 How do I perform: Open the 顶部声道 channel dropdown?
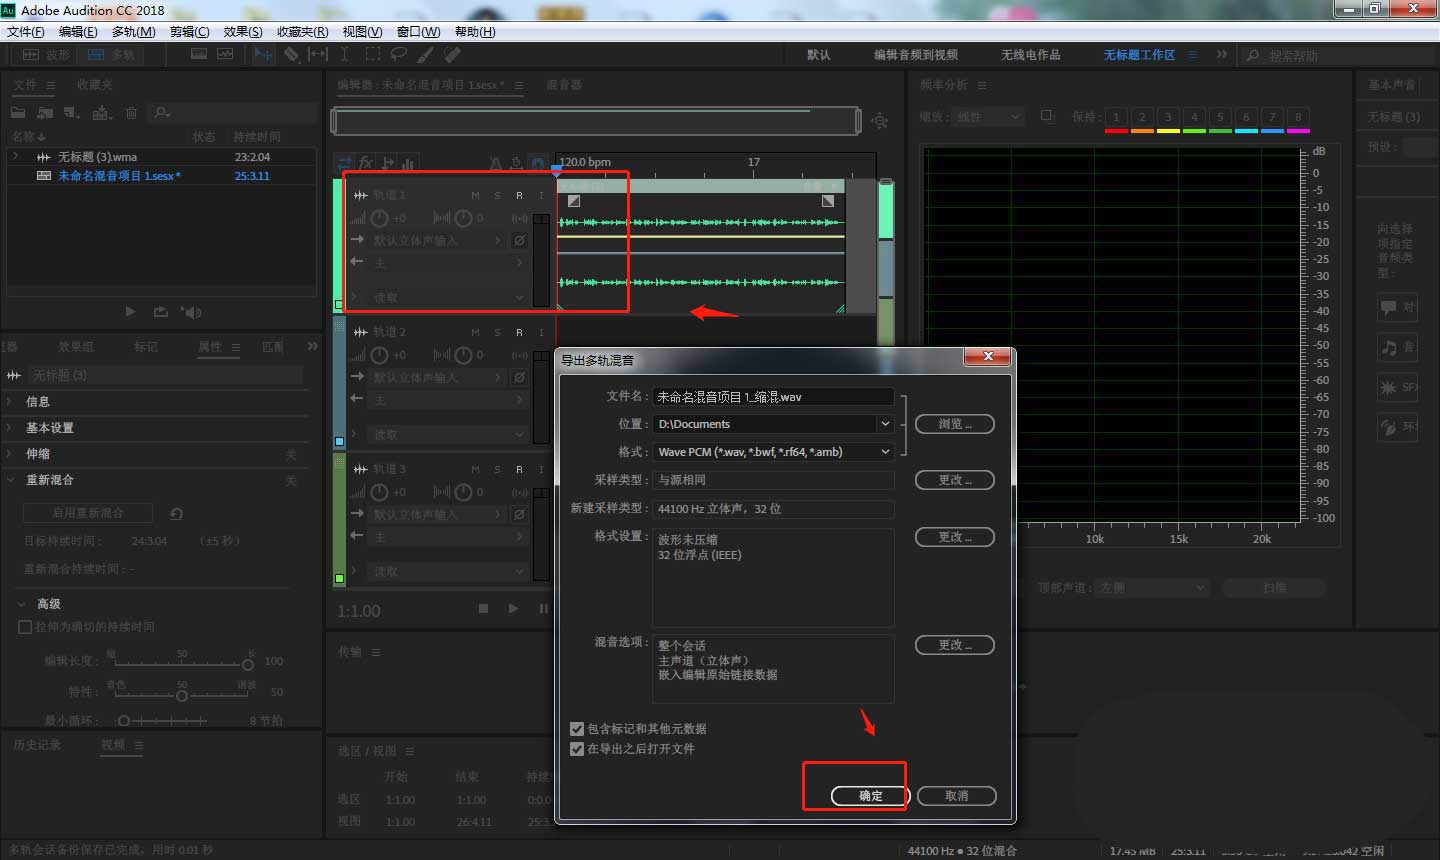coord(1153,588)
